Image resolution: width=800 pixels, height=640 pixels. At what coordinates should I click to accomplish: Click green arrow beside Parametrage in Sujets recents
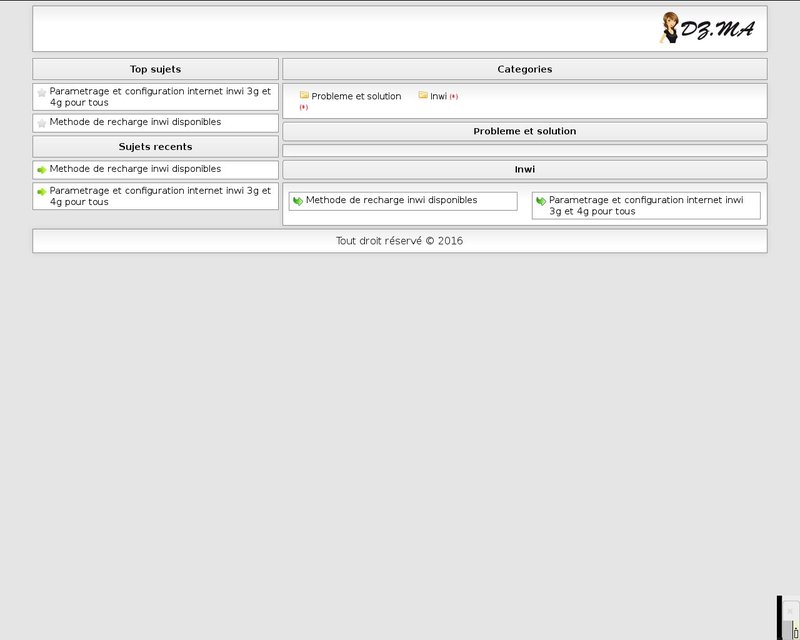[42, 192]
